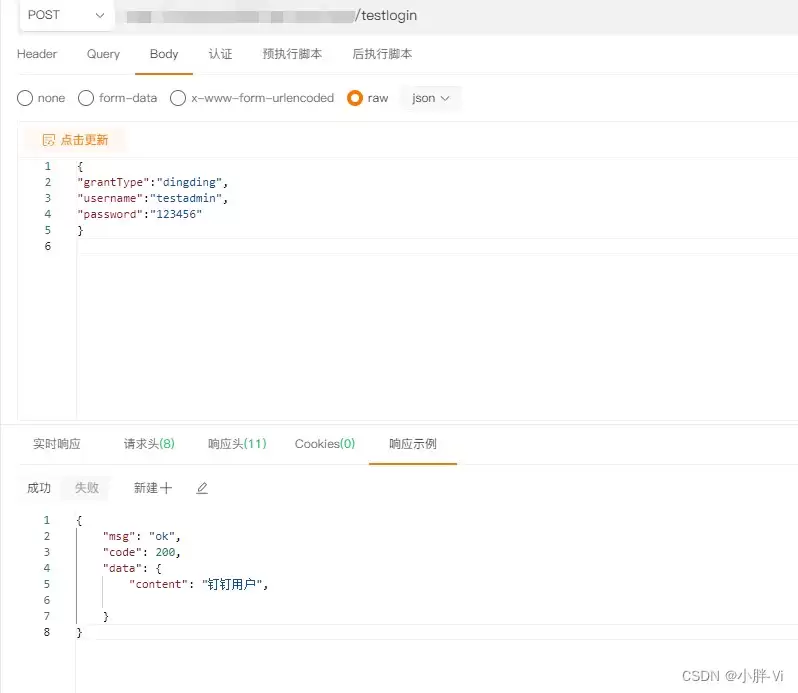Open the POST request method dropdown

coord(66,15)
